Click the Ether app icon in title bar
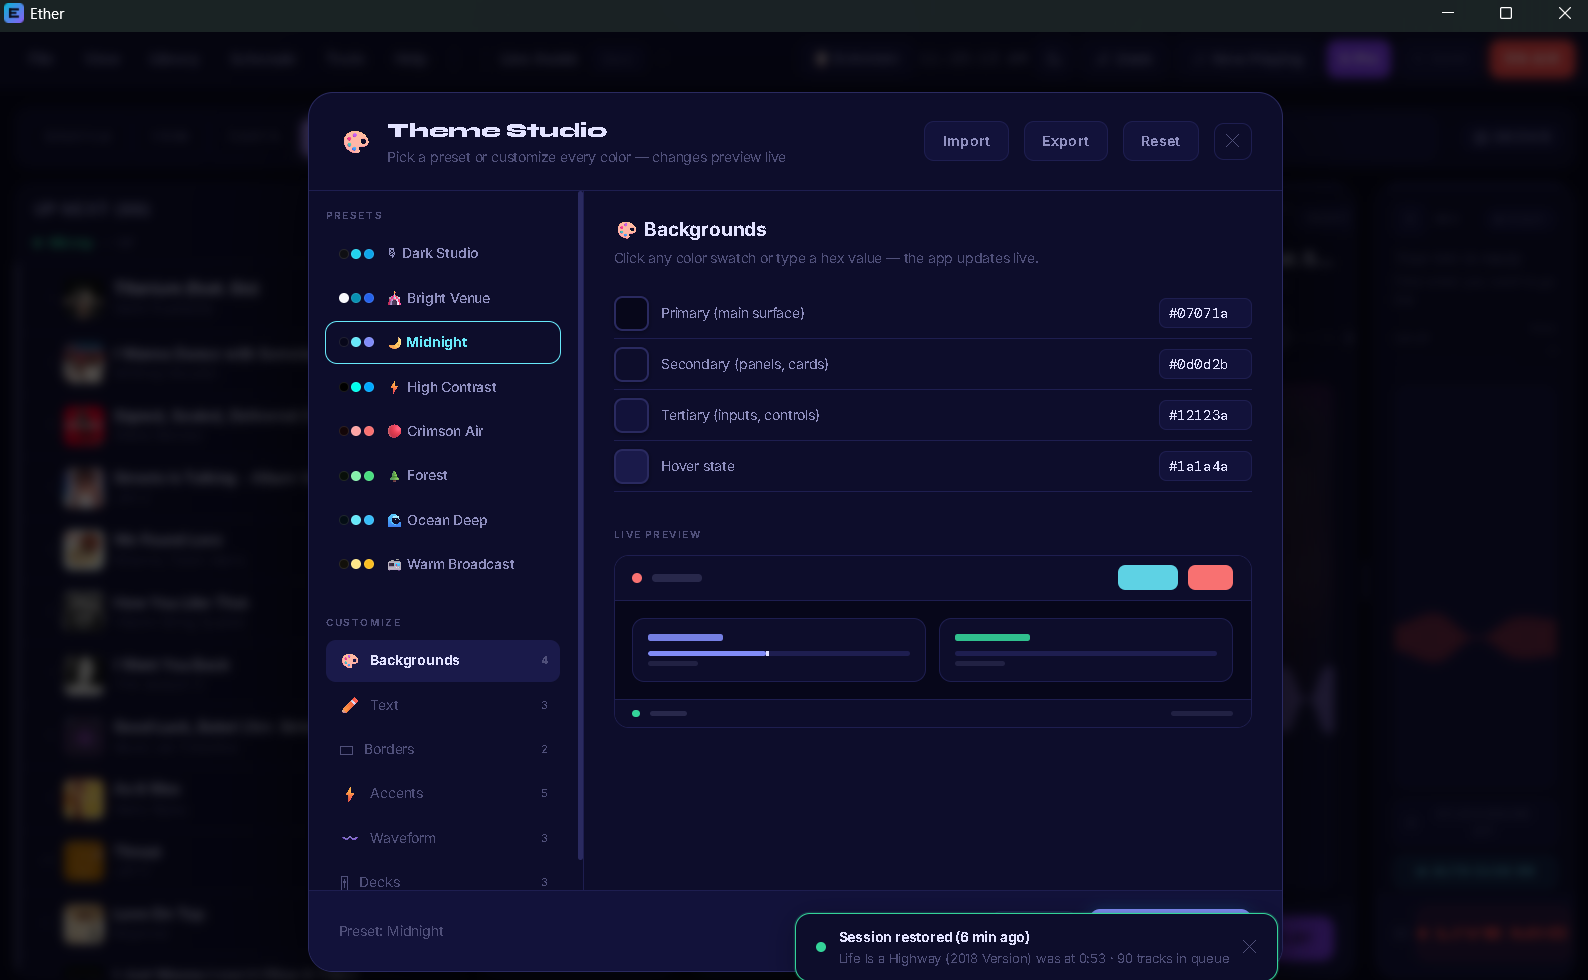 tap(14, 14)
